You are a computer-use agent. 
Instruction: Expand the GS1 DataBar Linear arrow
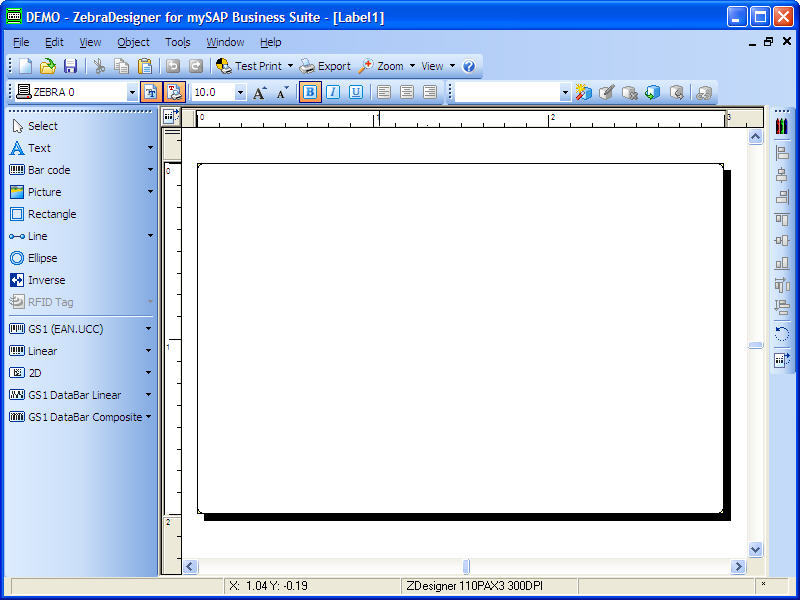point(149,395)
